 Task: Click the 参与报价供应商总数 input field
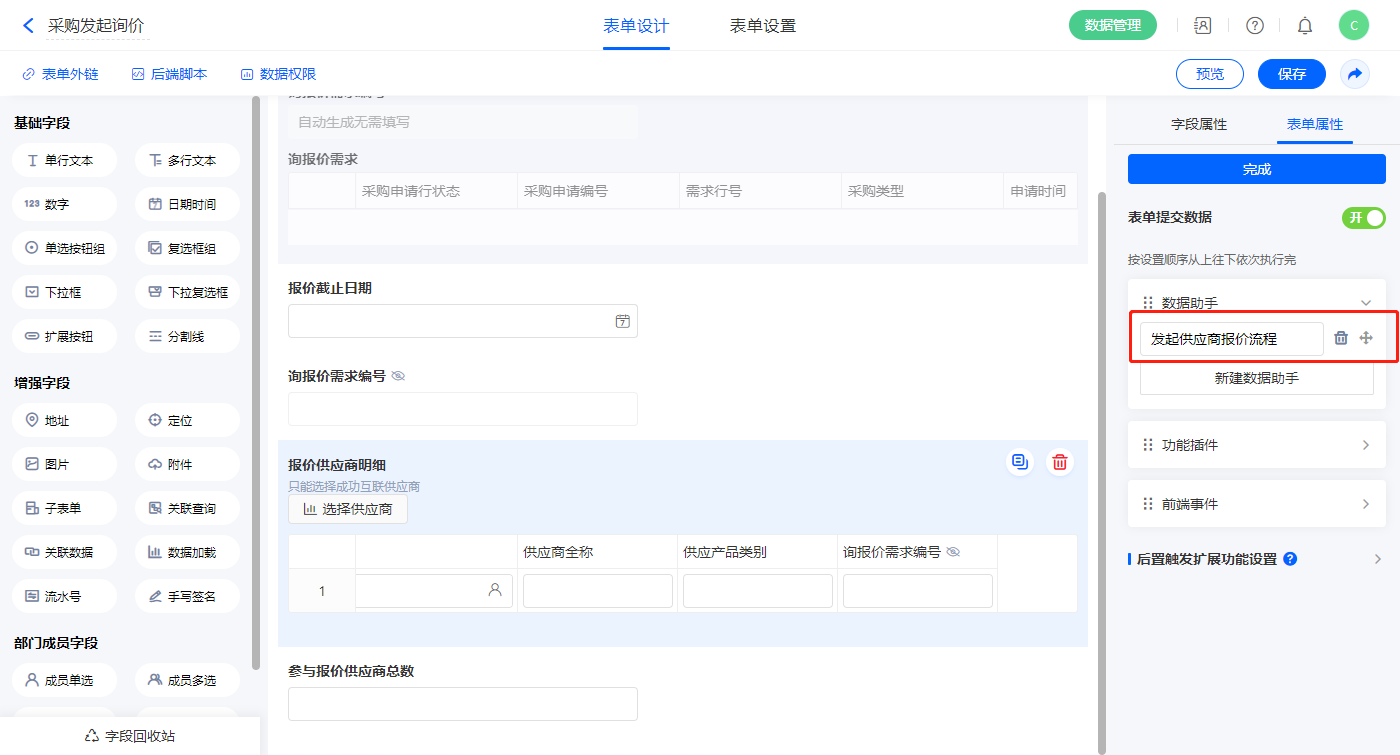tap(462, 704)
